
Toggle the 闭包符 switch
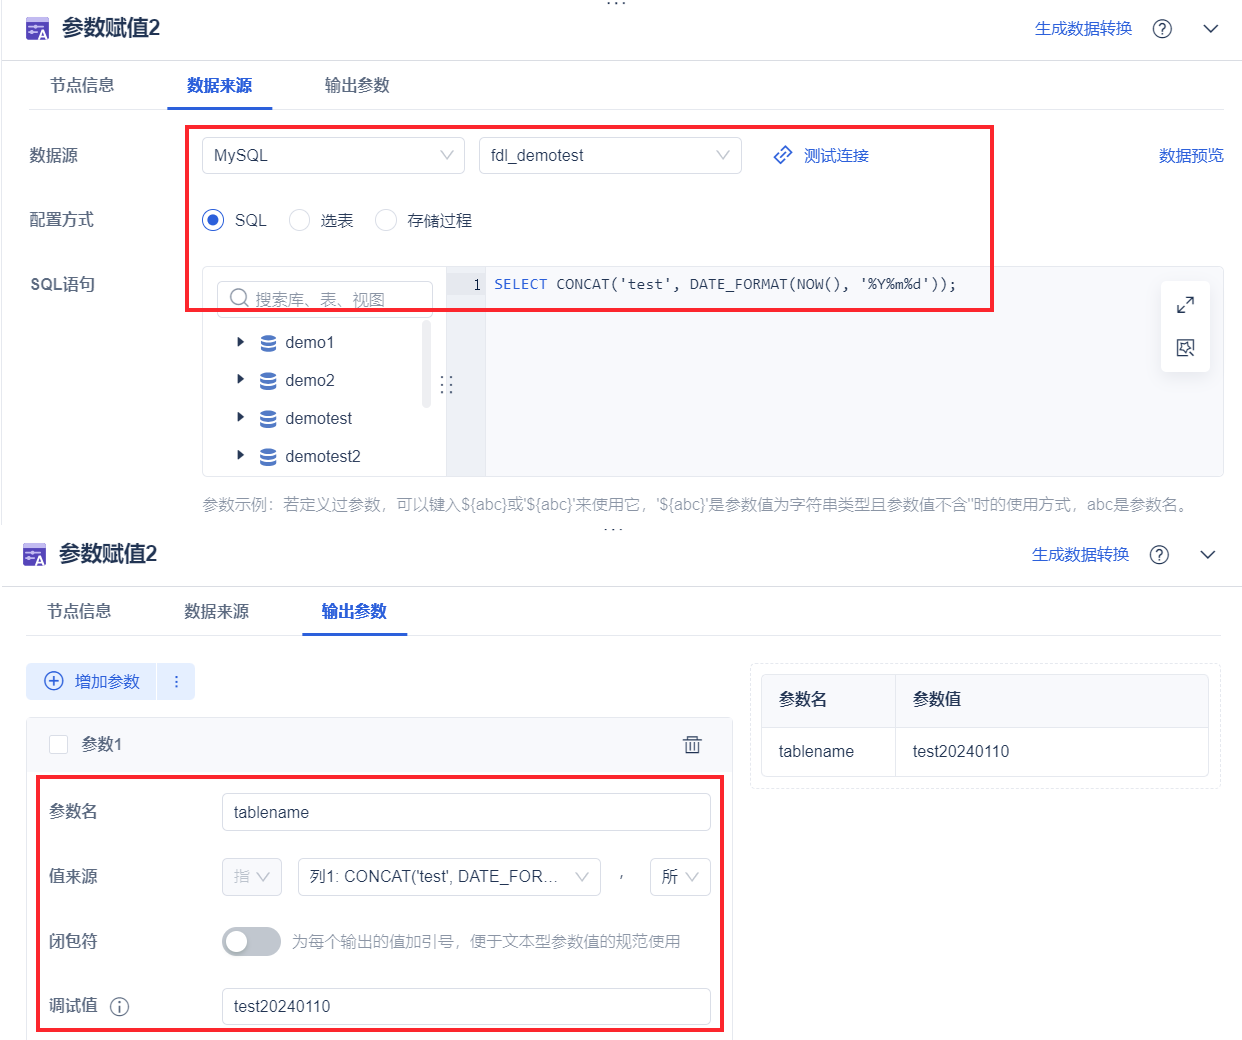251,941
